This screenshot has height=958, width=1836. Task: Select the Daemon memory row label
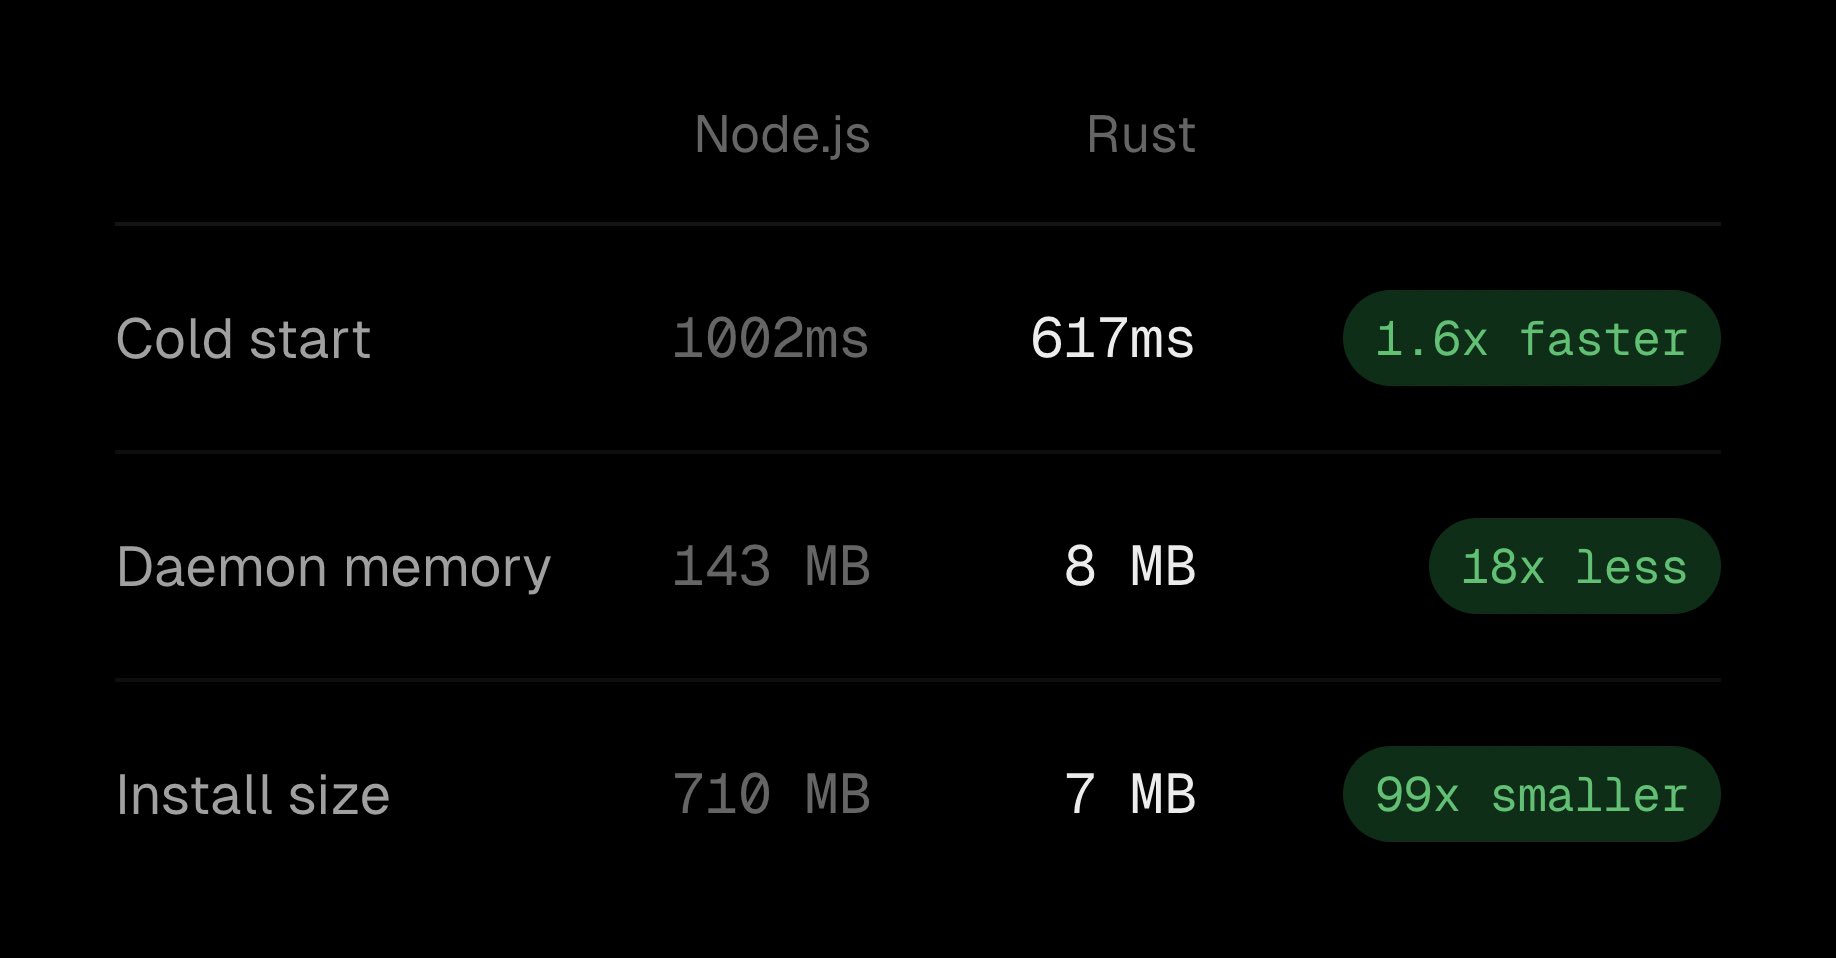click(333, 567)
